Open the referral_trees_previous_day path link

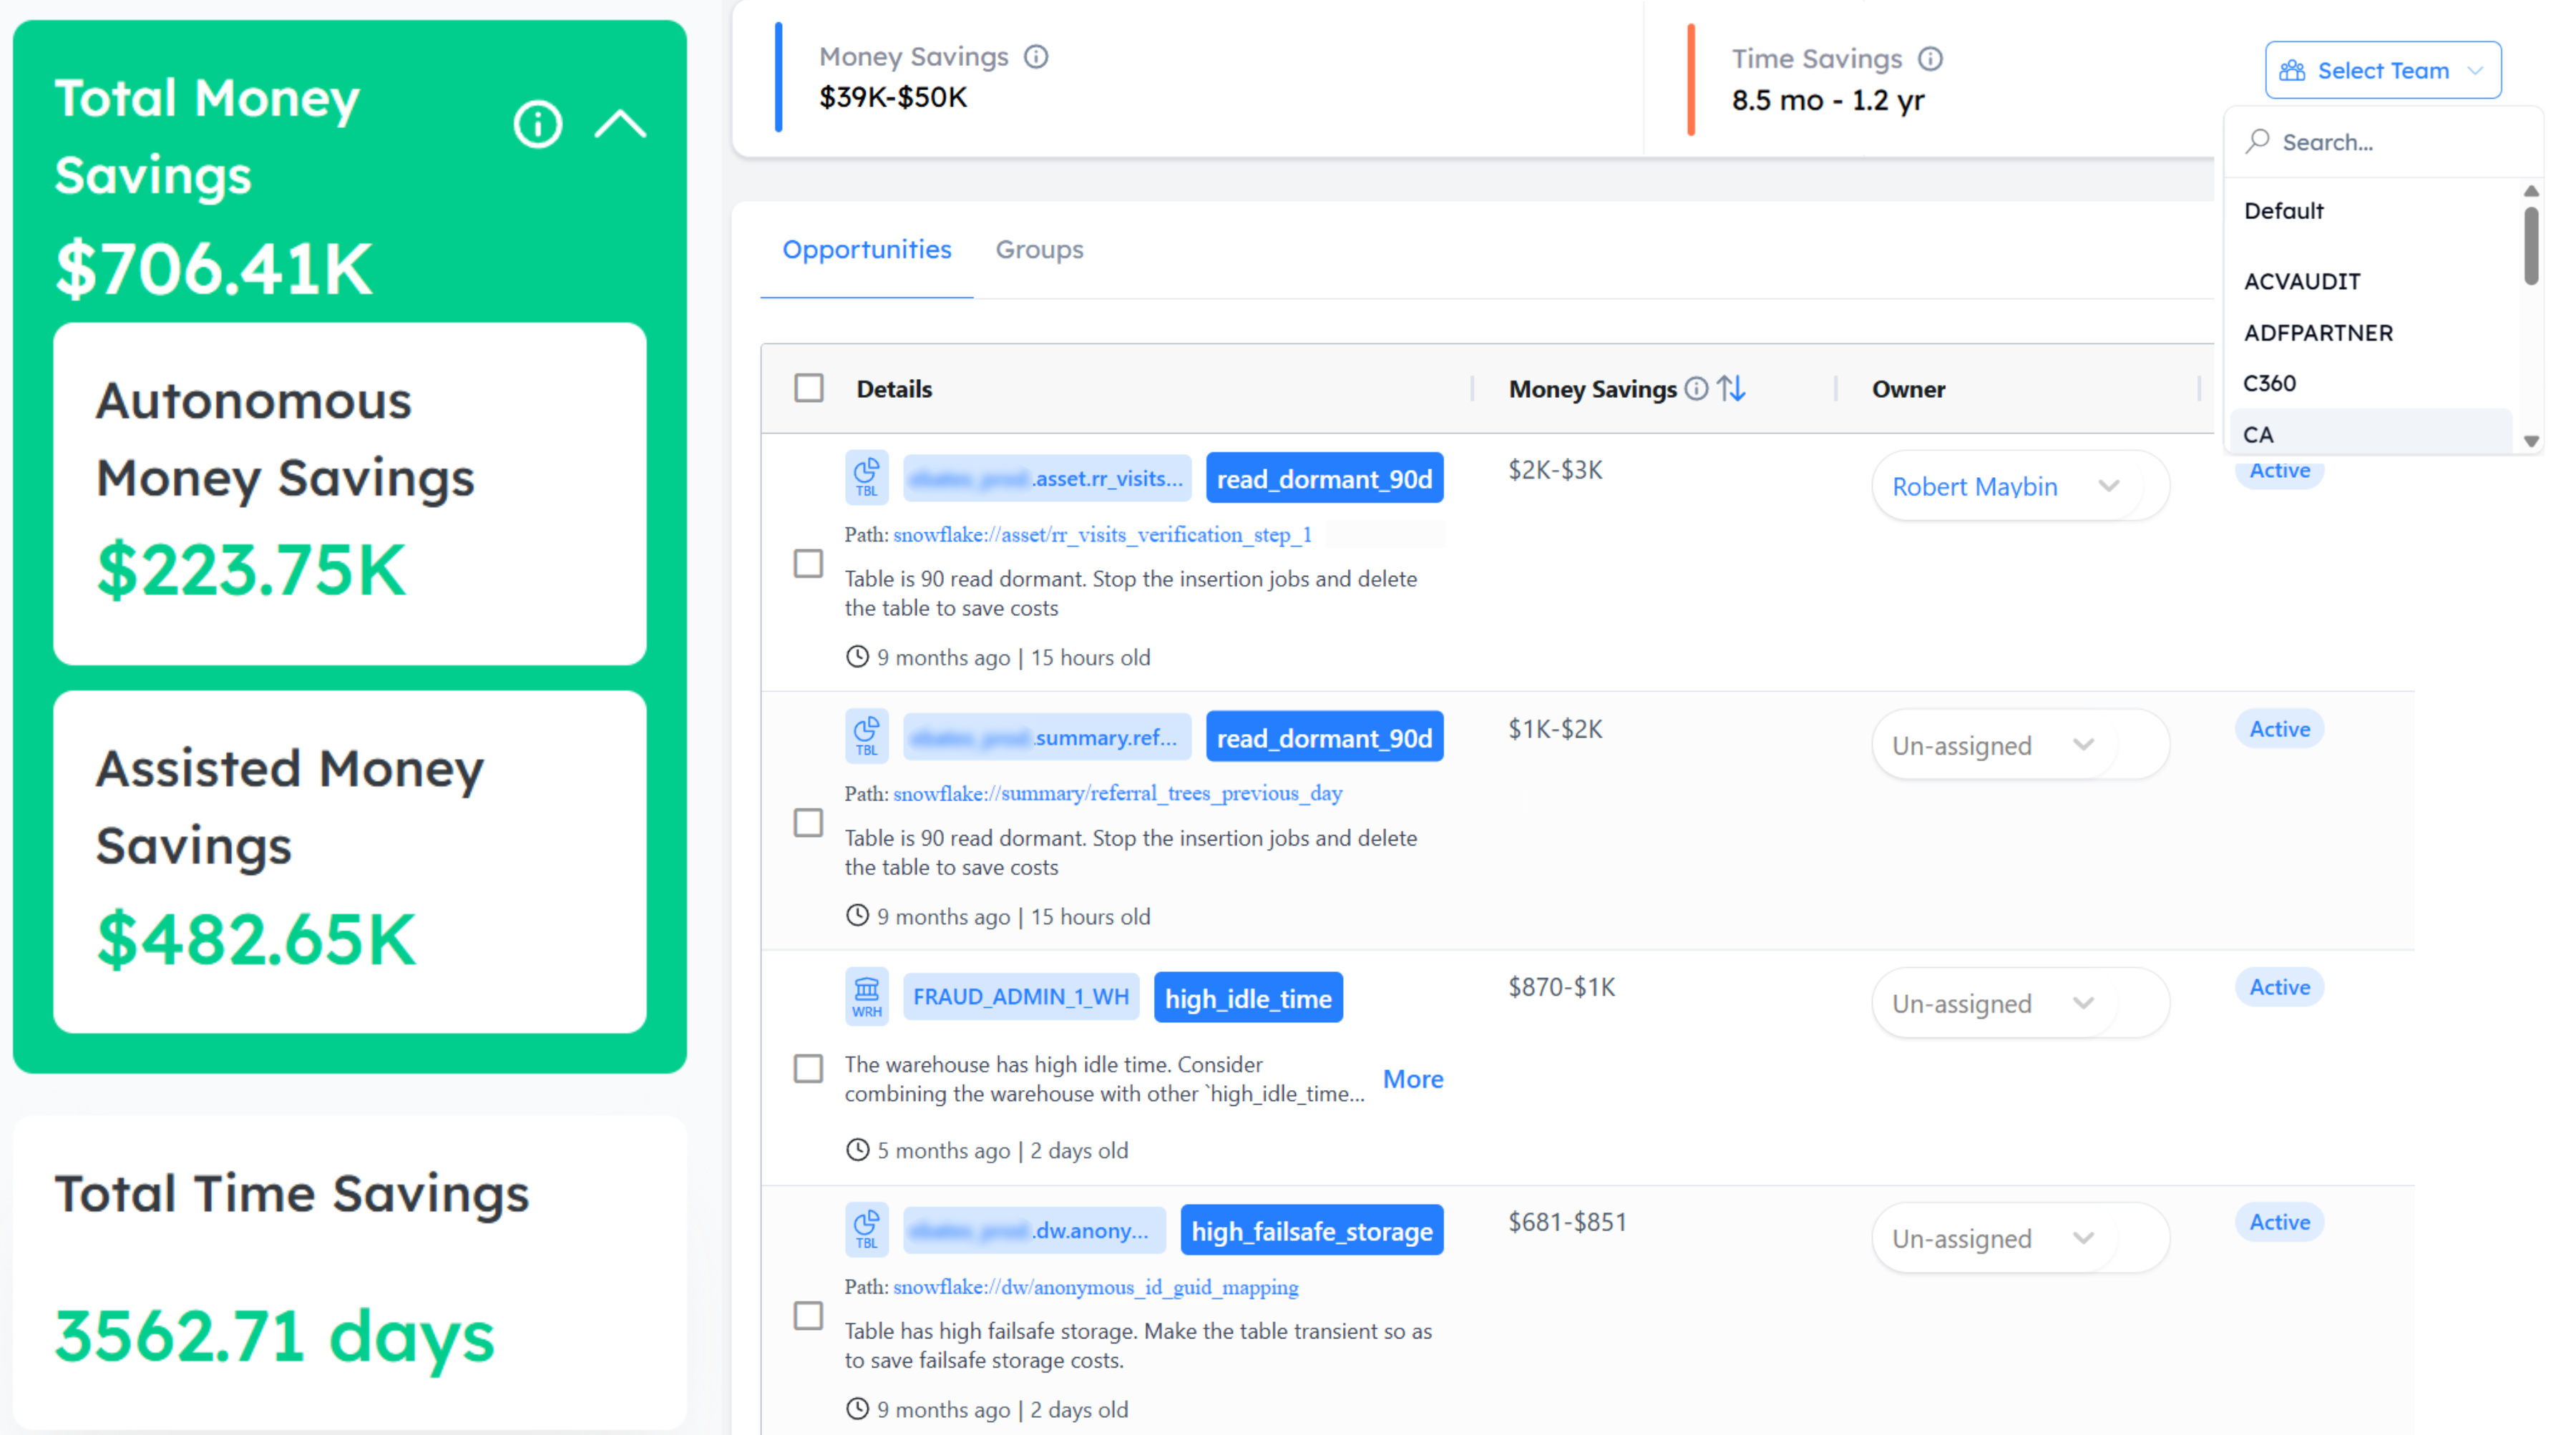1117,793
